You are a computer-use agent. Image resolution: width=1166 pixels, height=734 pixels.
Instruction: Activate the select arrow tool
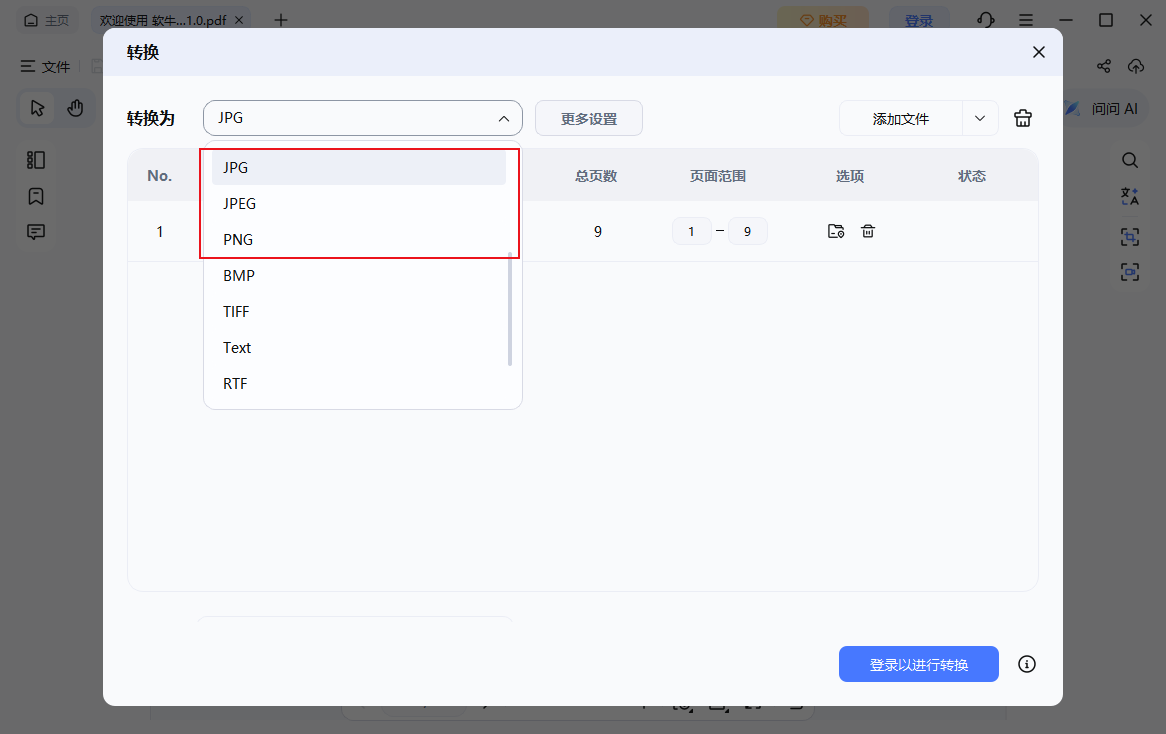tap(37, 109)
